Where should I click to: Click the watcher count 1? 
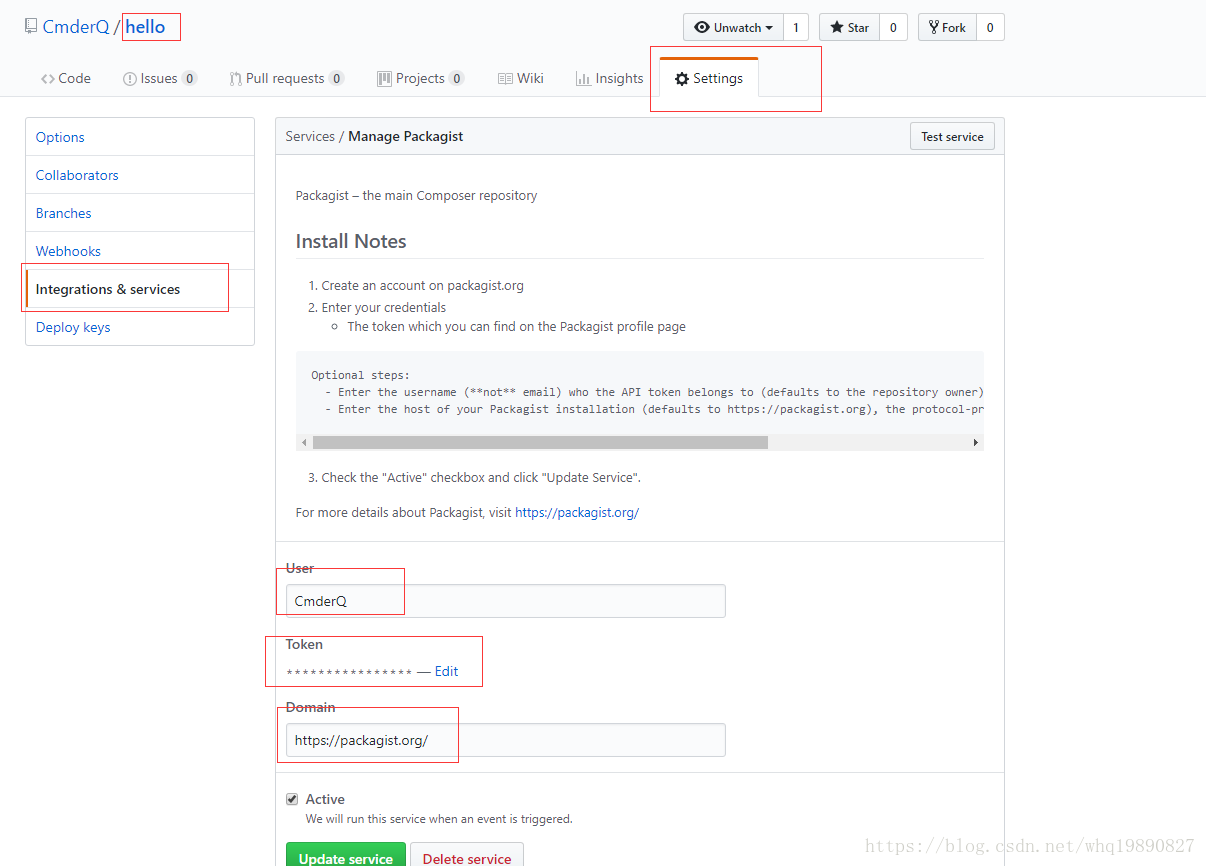click(x=796, y=27)
